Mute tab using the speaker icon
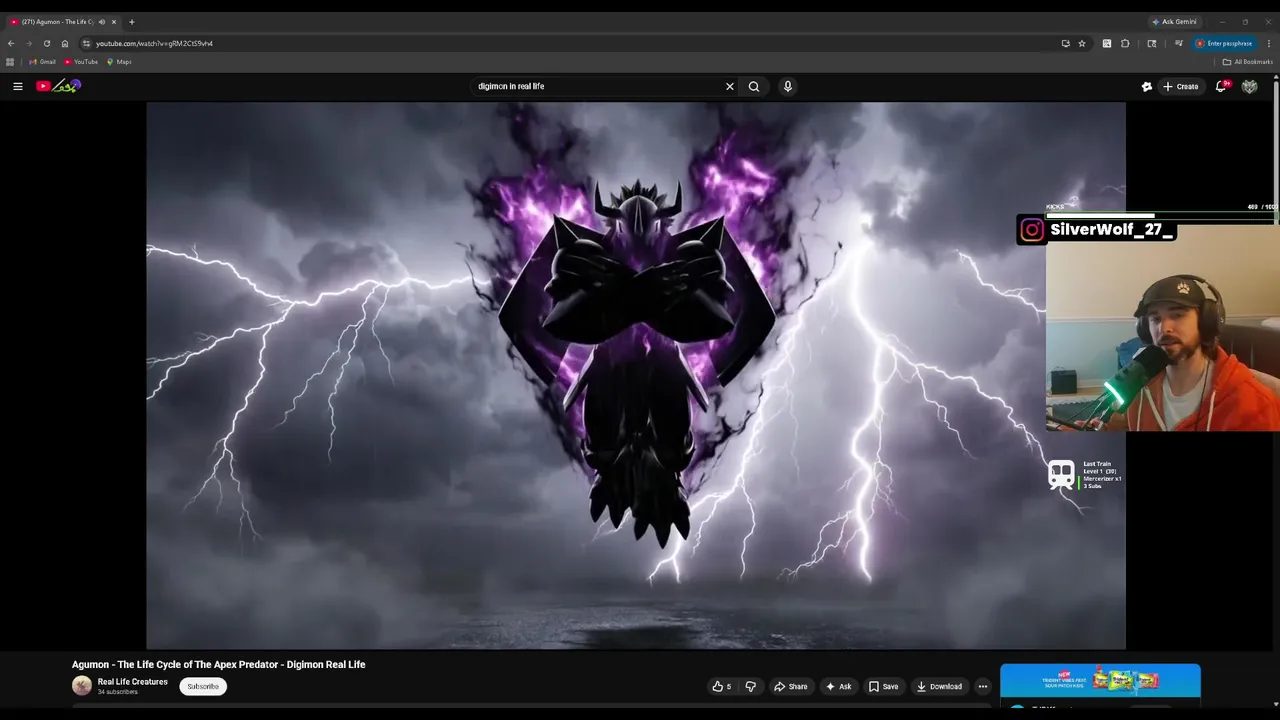 click(x=101, y=21)
